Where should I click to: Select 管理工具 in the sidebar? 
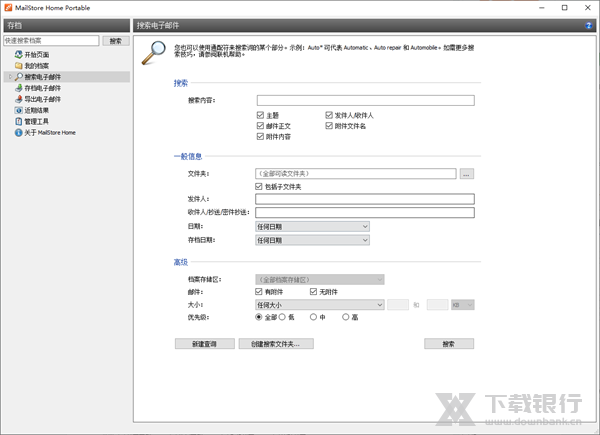point(37,121)
